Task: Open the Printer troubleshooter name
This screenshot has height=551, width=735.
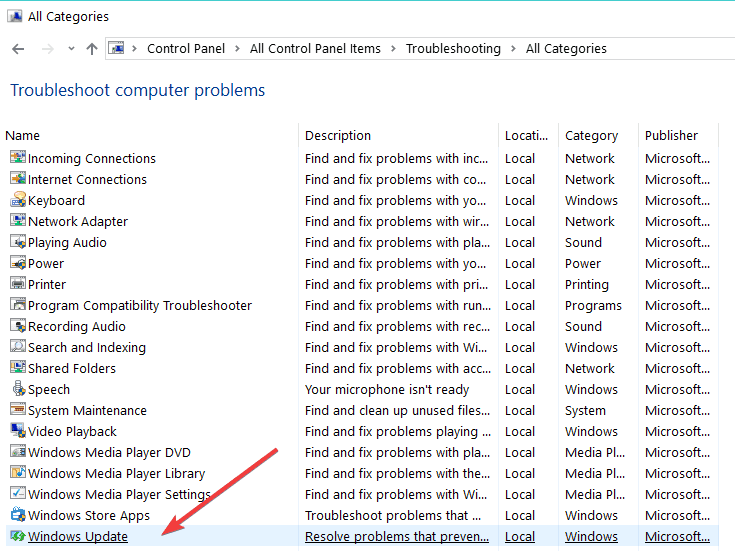Action: pyautogui.click(x=47, y=285)
